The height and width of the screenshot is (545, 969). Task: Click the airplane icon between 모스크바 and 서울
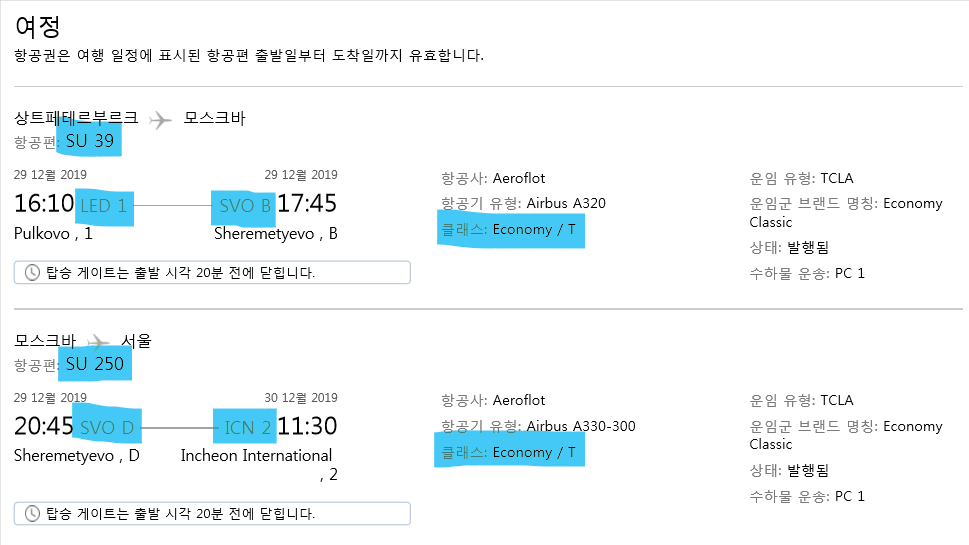pos(98,341)
